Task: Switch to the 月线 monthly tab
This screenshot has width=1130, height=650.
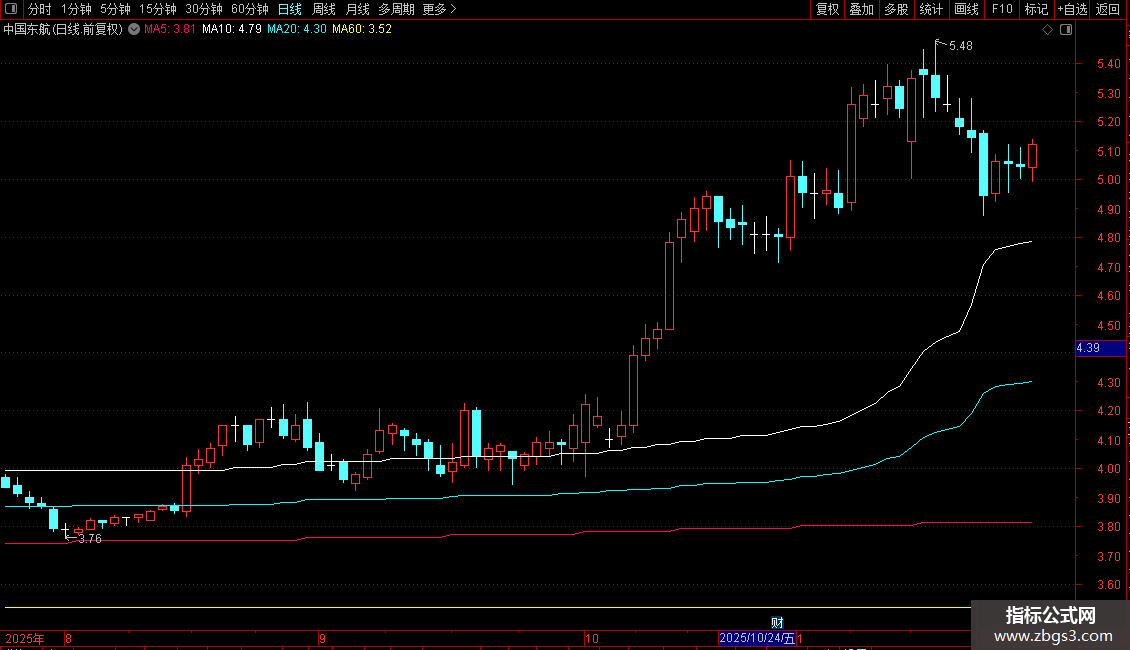Action: tap(357, 9)
